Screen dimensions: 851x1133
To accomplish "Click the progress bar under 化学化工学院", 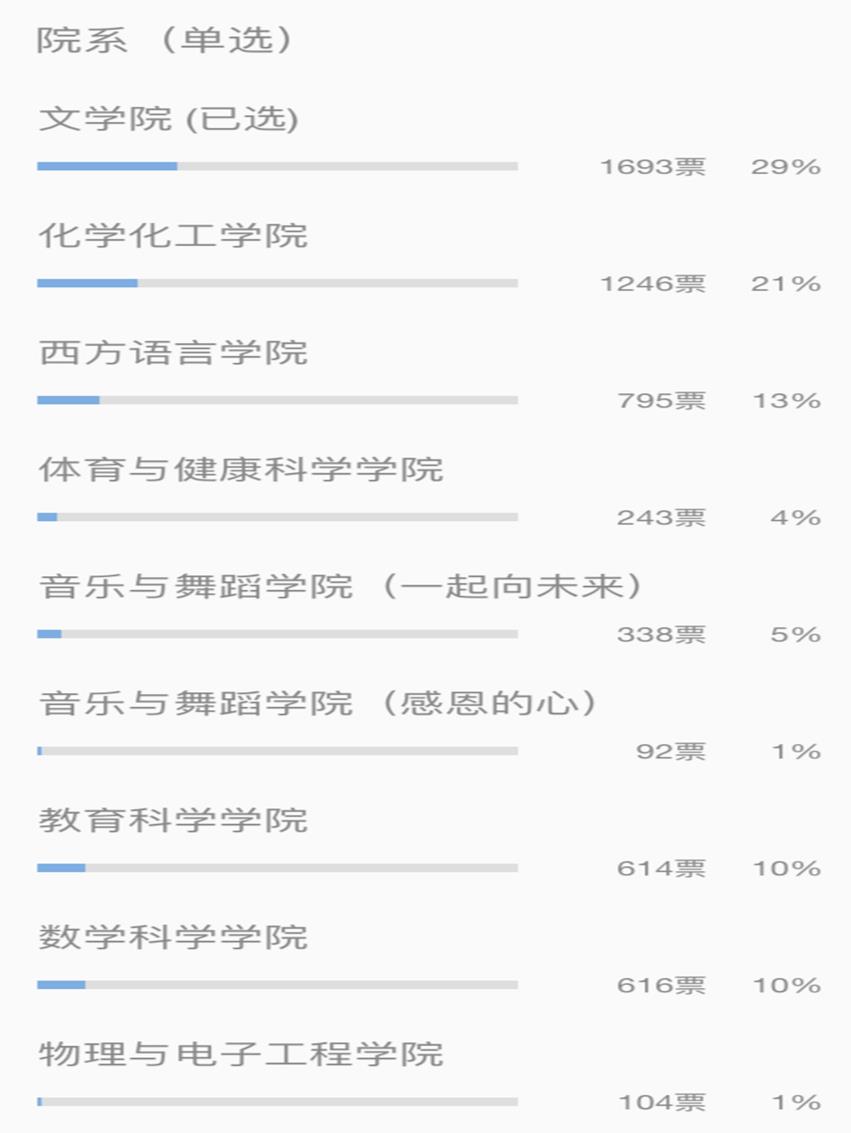I will coord(277,283).
